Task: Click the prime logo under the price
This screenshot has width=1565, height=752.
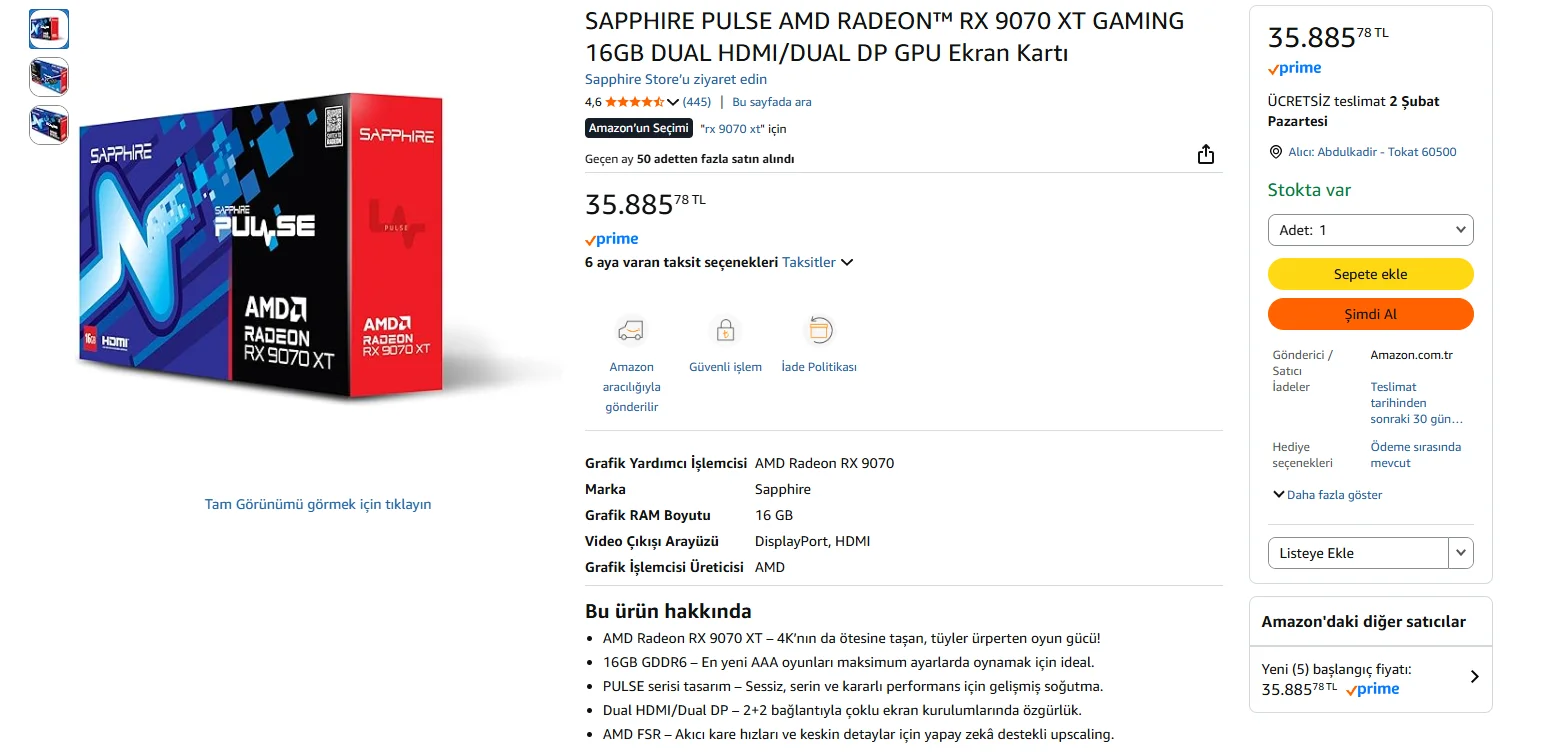Action: [x=611, y=239]
